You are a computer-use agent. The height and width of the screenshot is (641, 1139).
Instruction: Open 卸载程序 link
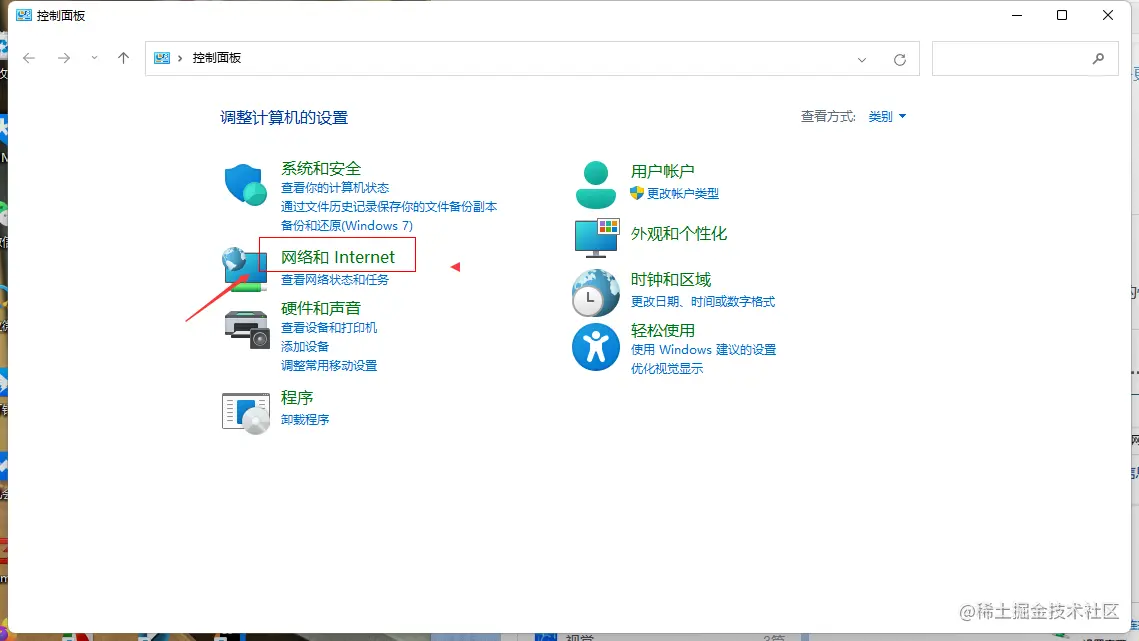[305, 420]
